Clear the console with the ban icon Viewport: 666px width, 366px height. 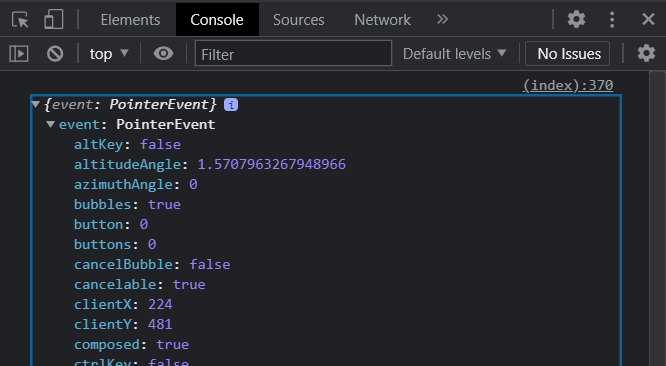(55, 54)
